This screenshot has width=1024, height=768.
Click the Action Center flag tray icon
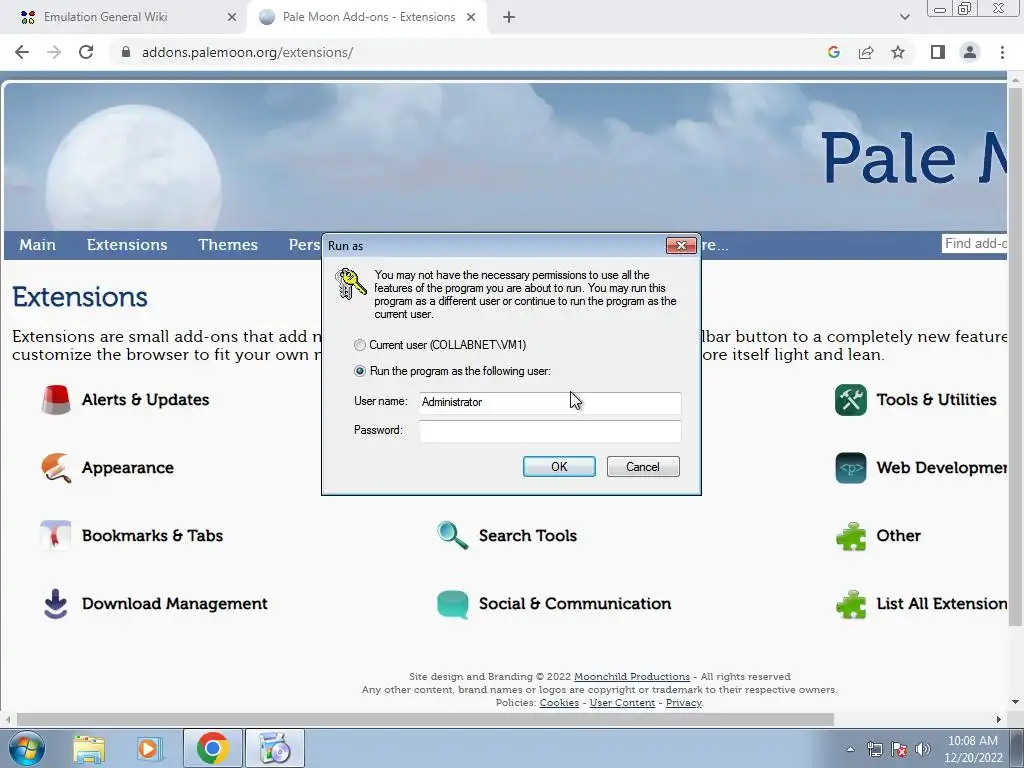pos(899,749)
